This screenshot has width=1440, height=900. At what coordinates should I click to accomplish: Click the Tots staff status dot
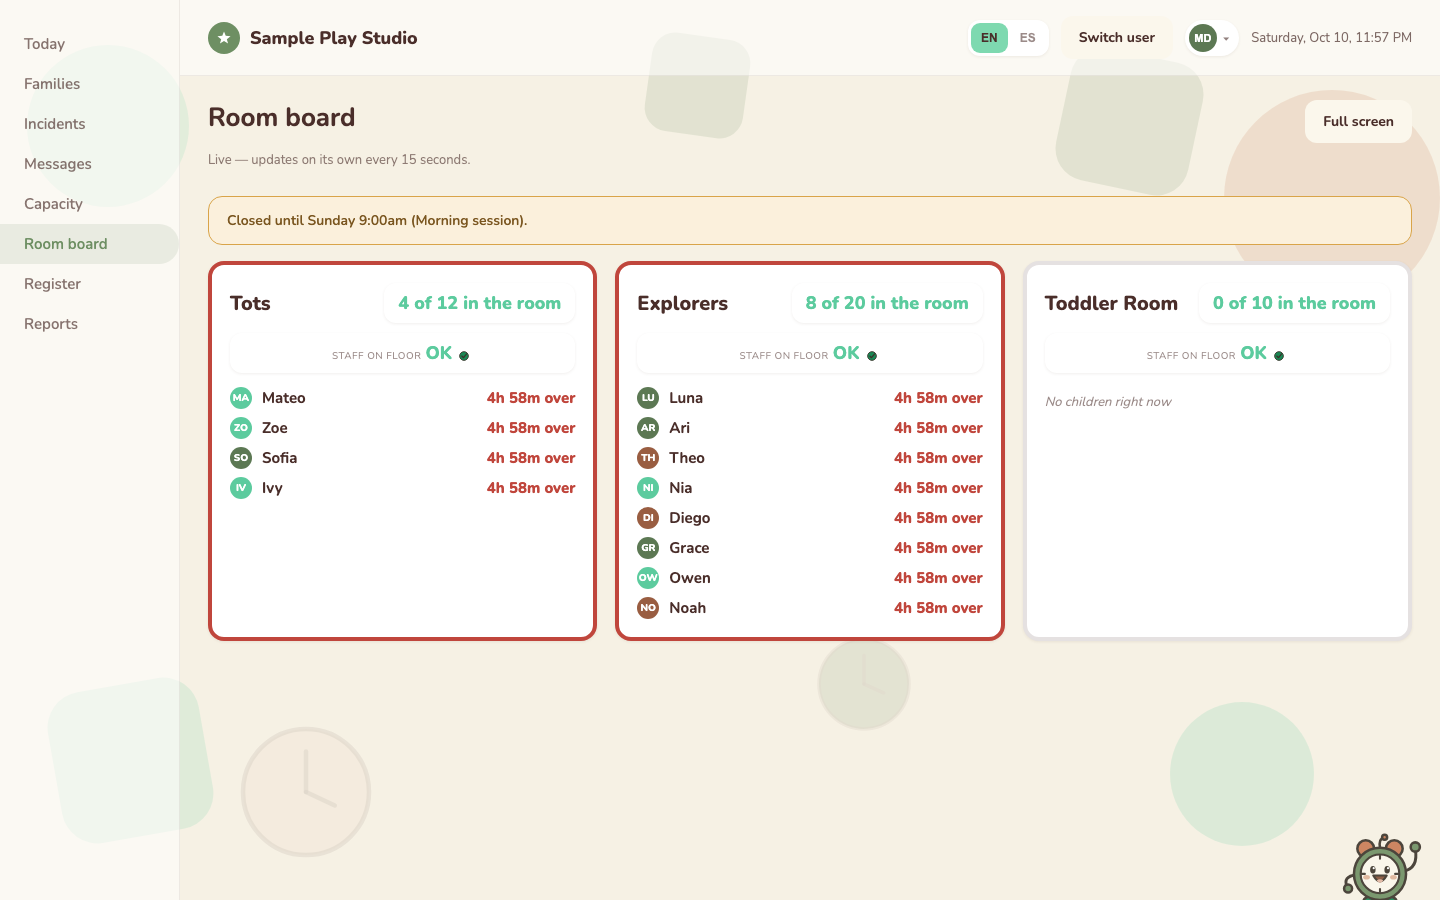(464, 356)
